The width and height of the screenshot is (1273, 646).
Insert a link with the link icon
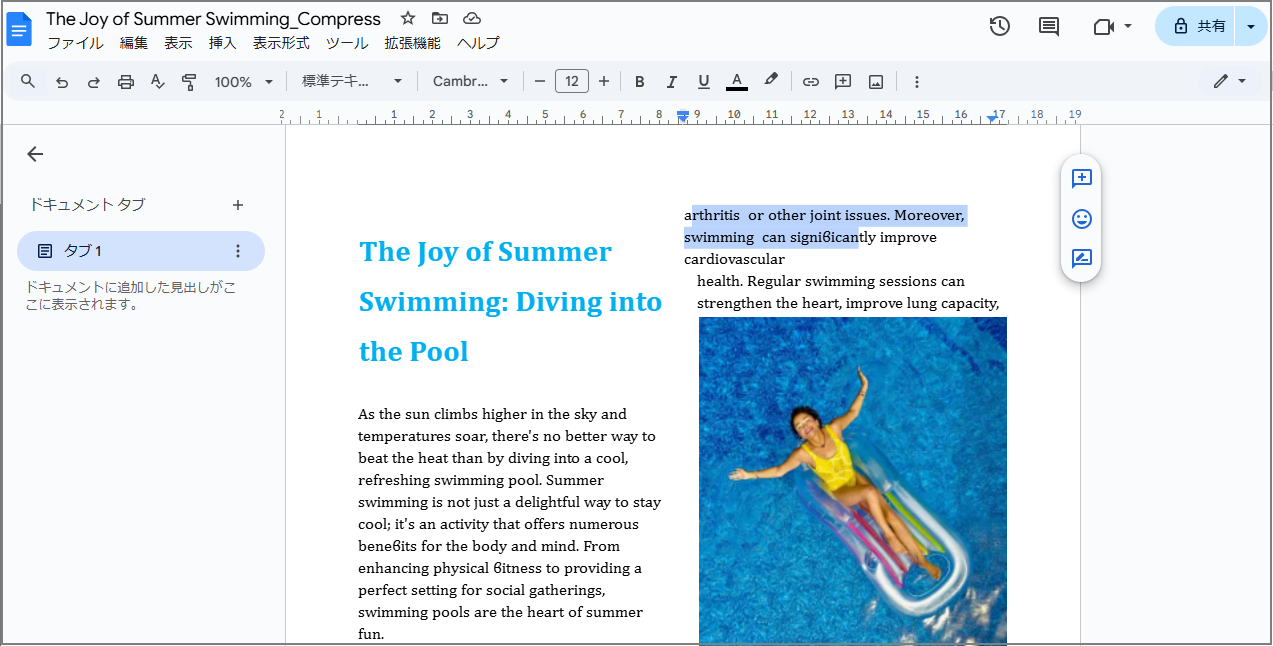(811, 82)
